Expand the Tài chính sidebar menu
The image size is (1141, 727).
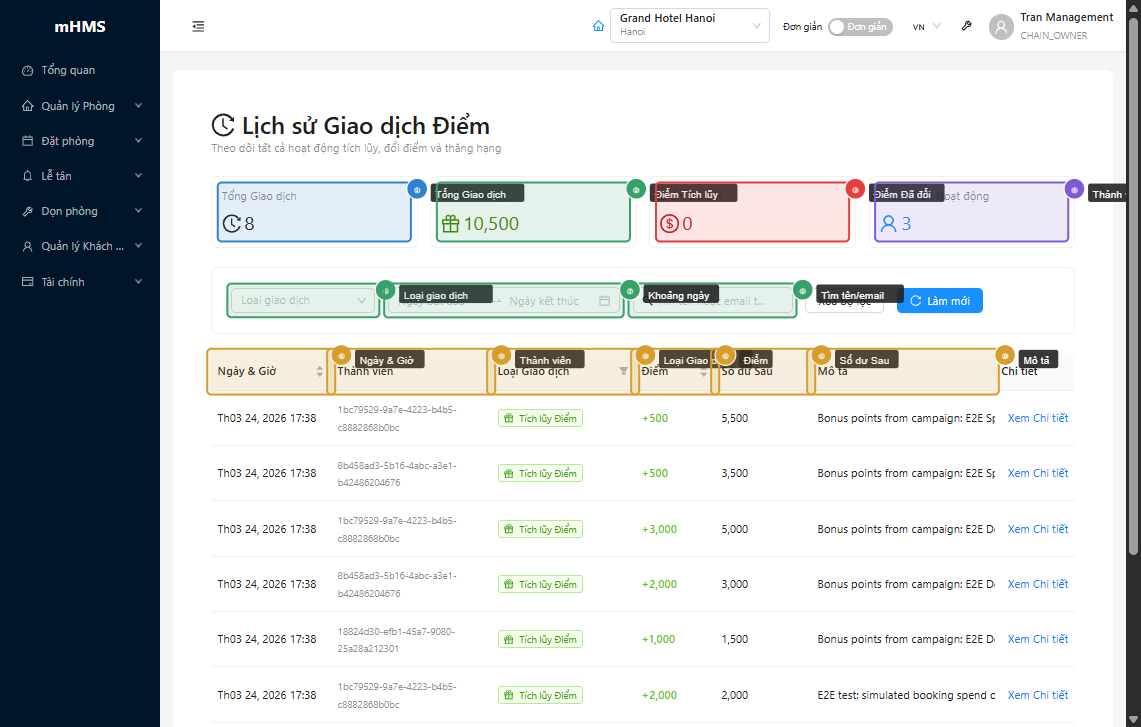pos(80,282)
